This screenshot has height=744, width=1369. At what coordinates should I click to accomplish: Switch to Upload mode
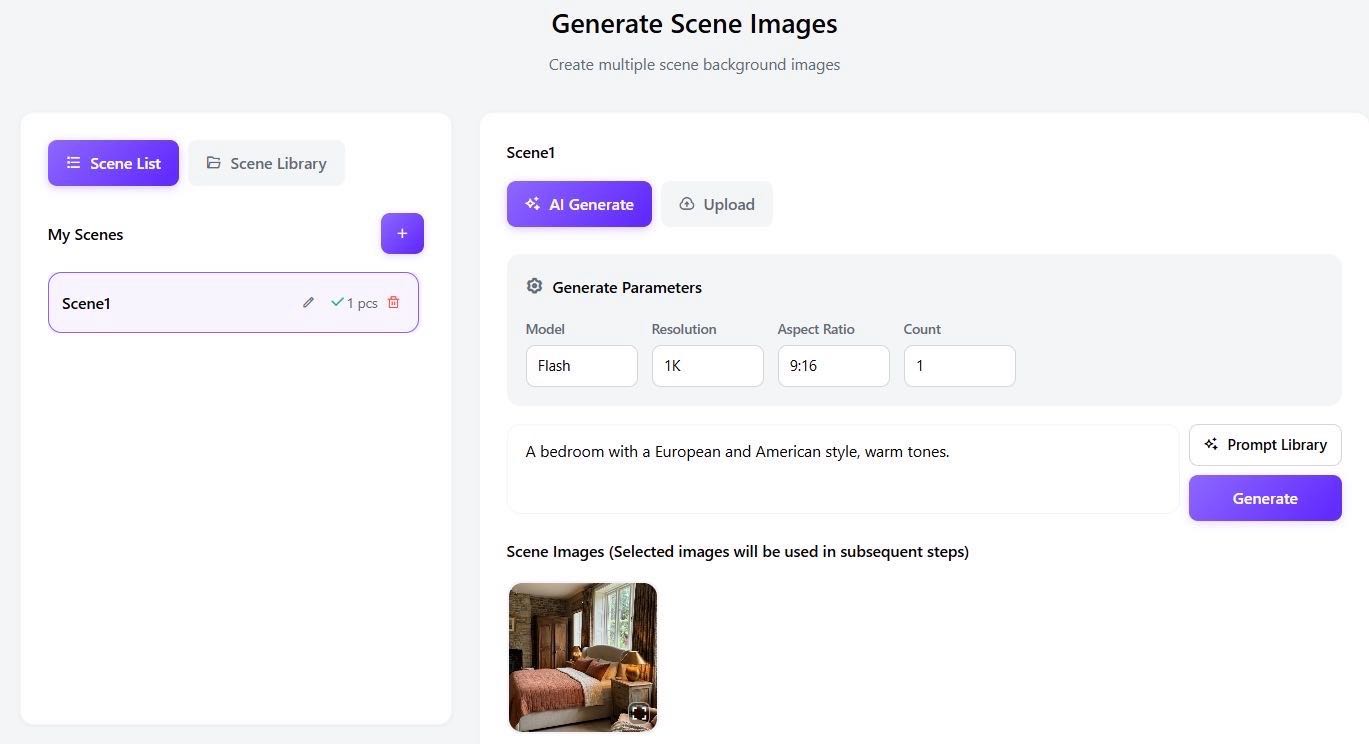pyautogui.click(x=716, y=204)
